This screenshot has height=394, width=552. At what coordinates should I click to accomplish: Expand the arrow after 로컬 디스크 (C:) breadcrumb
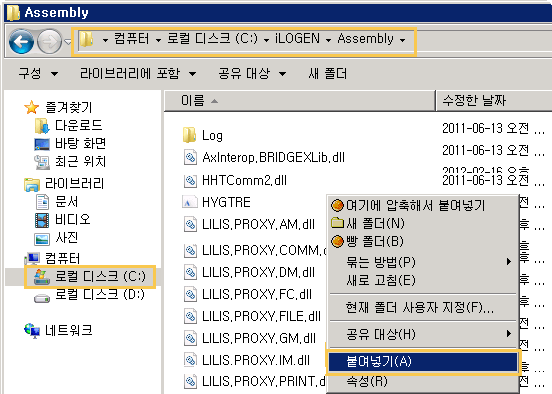[266, 40]
